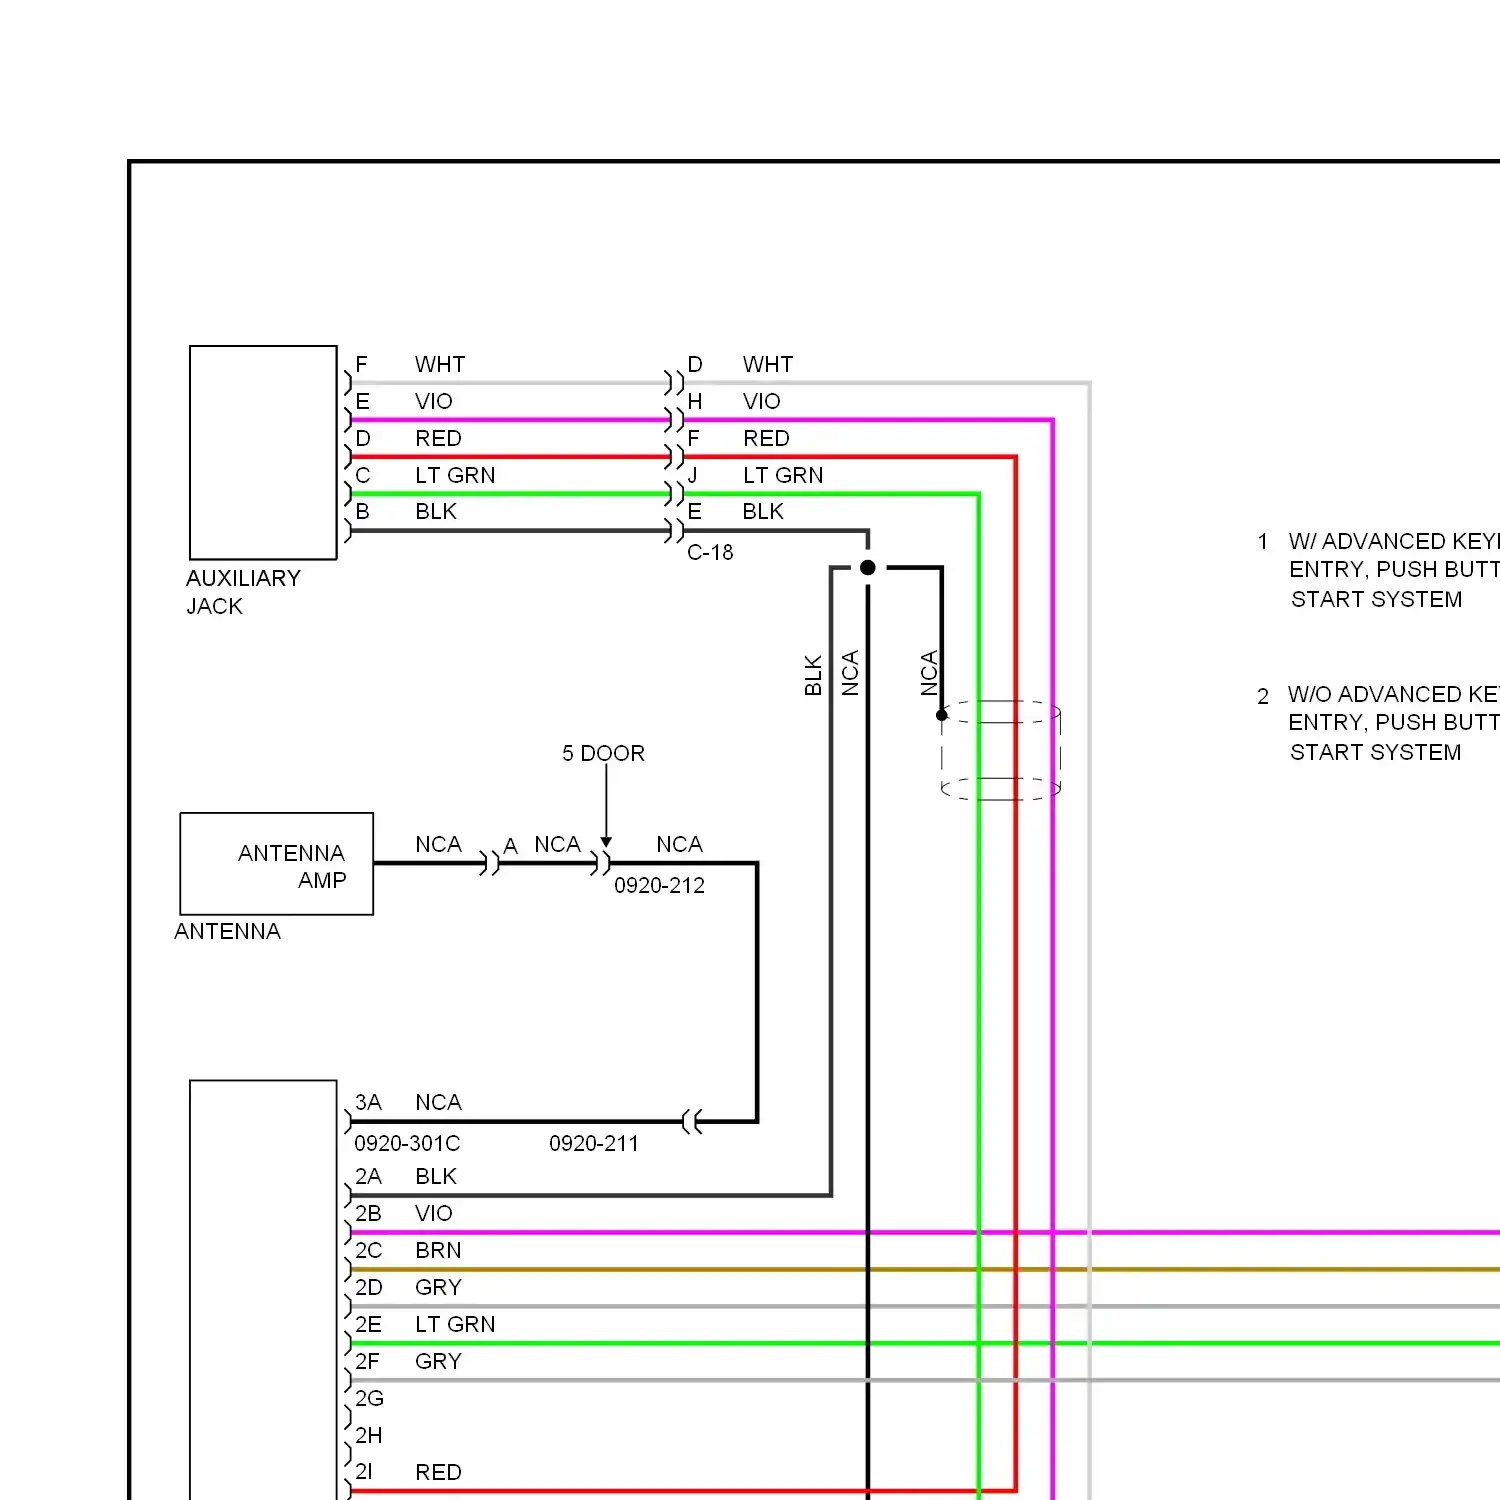Select pin label "2G"
This screenshot has height=1500, width=1500.
(x=369, y=1398)
